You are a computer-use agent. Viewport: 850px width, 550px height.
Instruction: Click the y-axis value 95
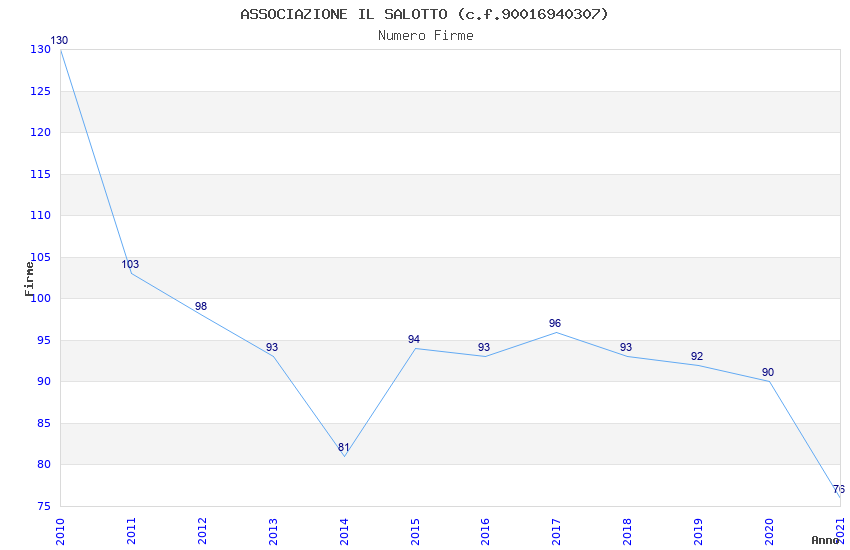click(x=44, y=340)
